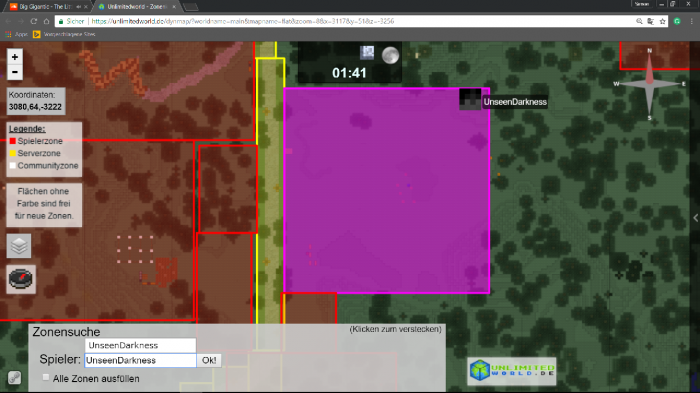Image resolution: width=700 pixels, height=393 pixels.
Task: Close the Unlimitedworld tab
Action: 174,7
